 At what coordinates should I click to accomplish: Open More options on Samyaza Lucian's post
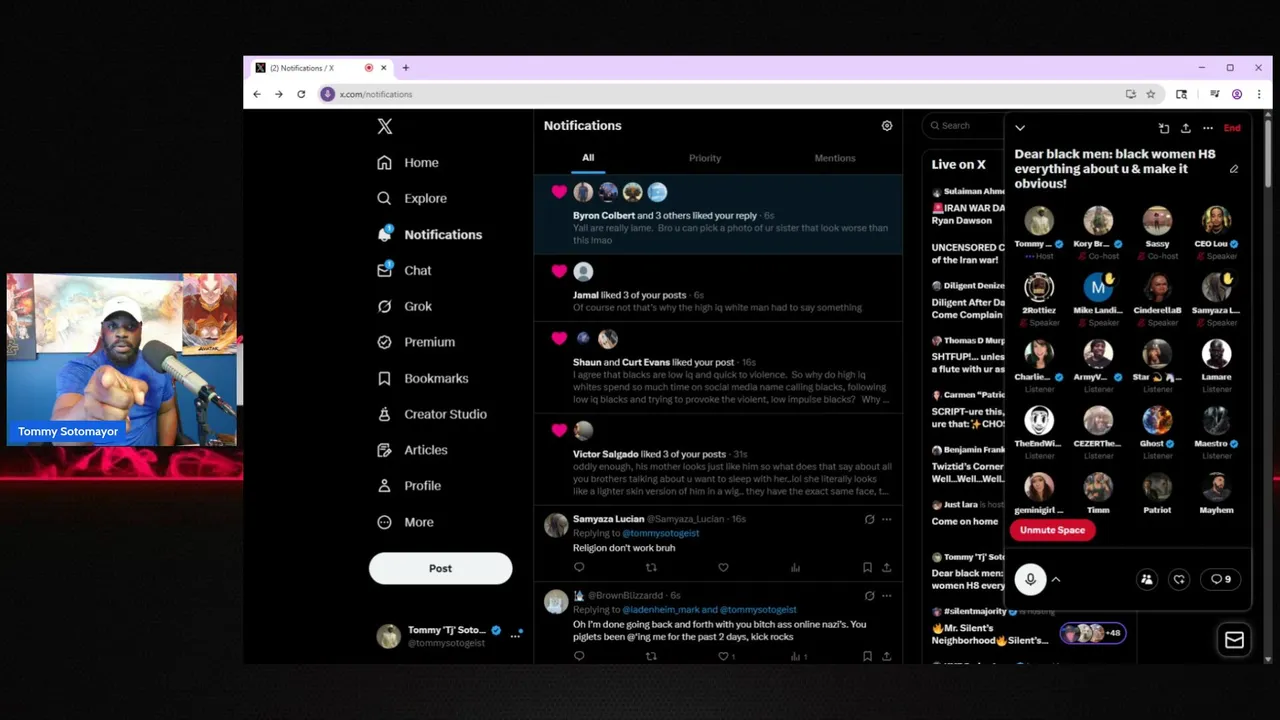pos(886,519)
